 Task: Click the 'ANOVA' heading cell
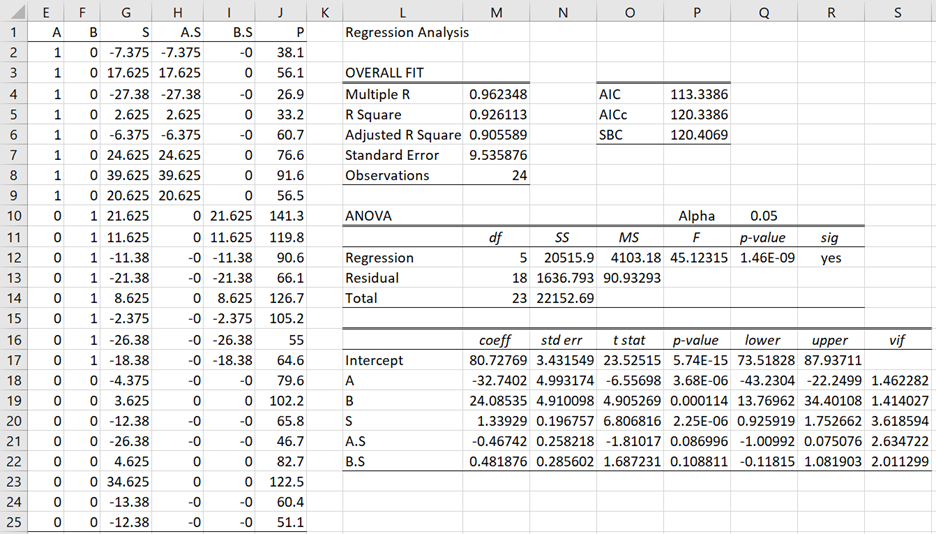click(x=368, y=216)
